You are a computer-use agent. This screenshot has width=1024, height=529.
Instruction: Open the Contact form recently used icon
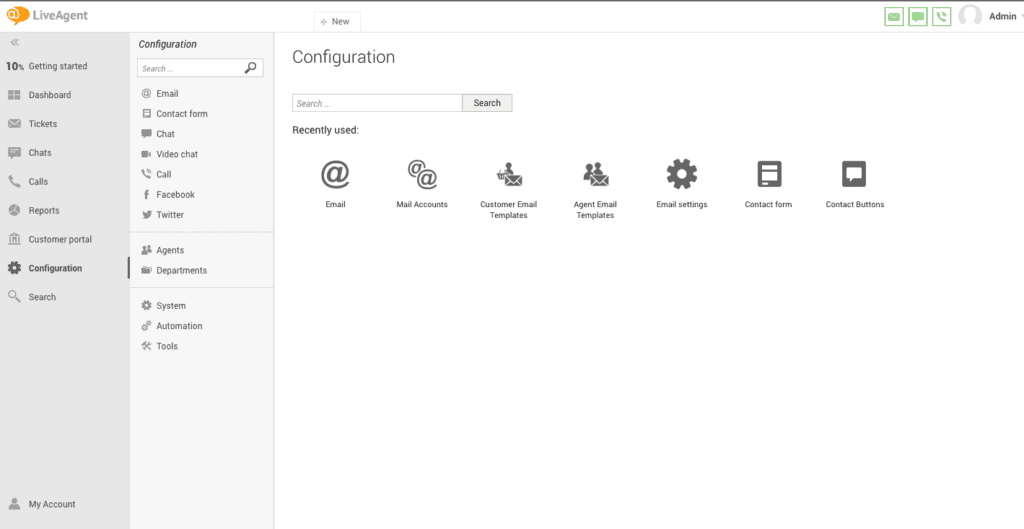click(768, 174)
